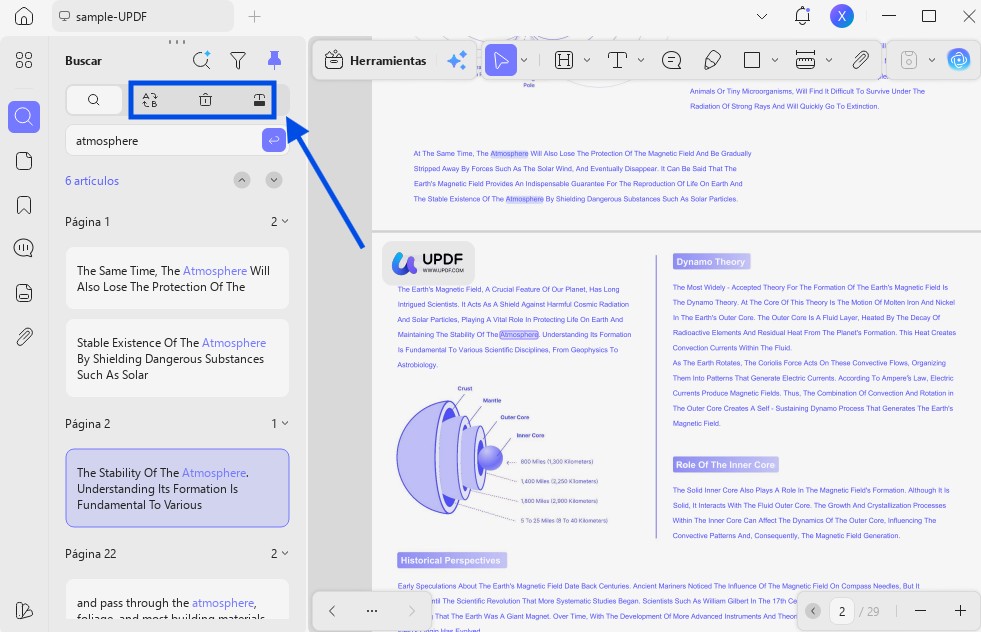Open the search filter funnel icon
Viewport: 981px width, 632px height.
click(x=238, y=61)
